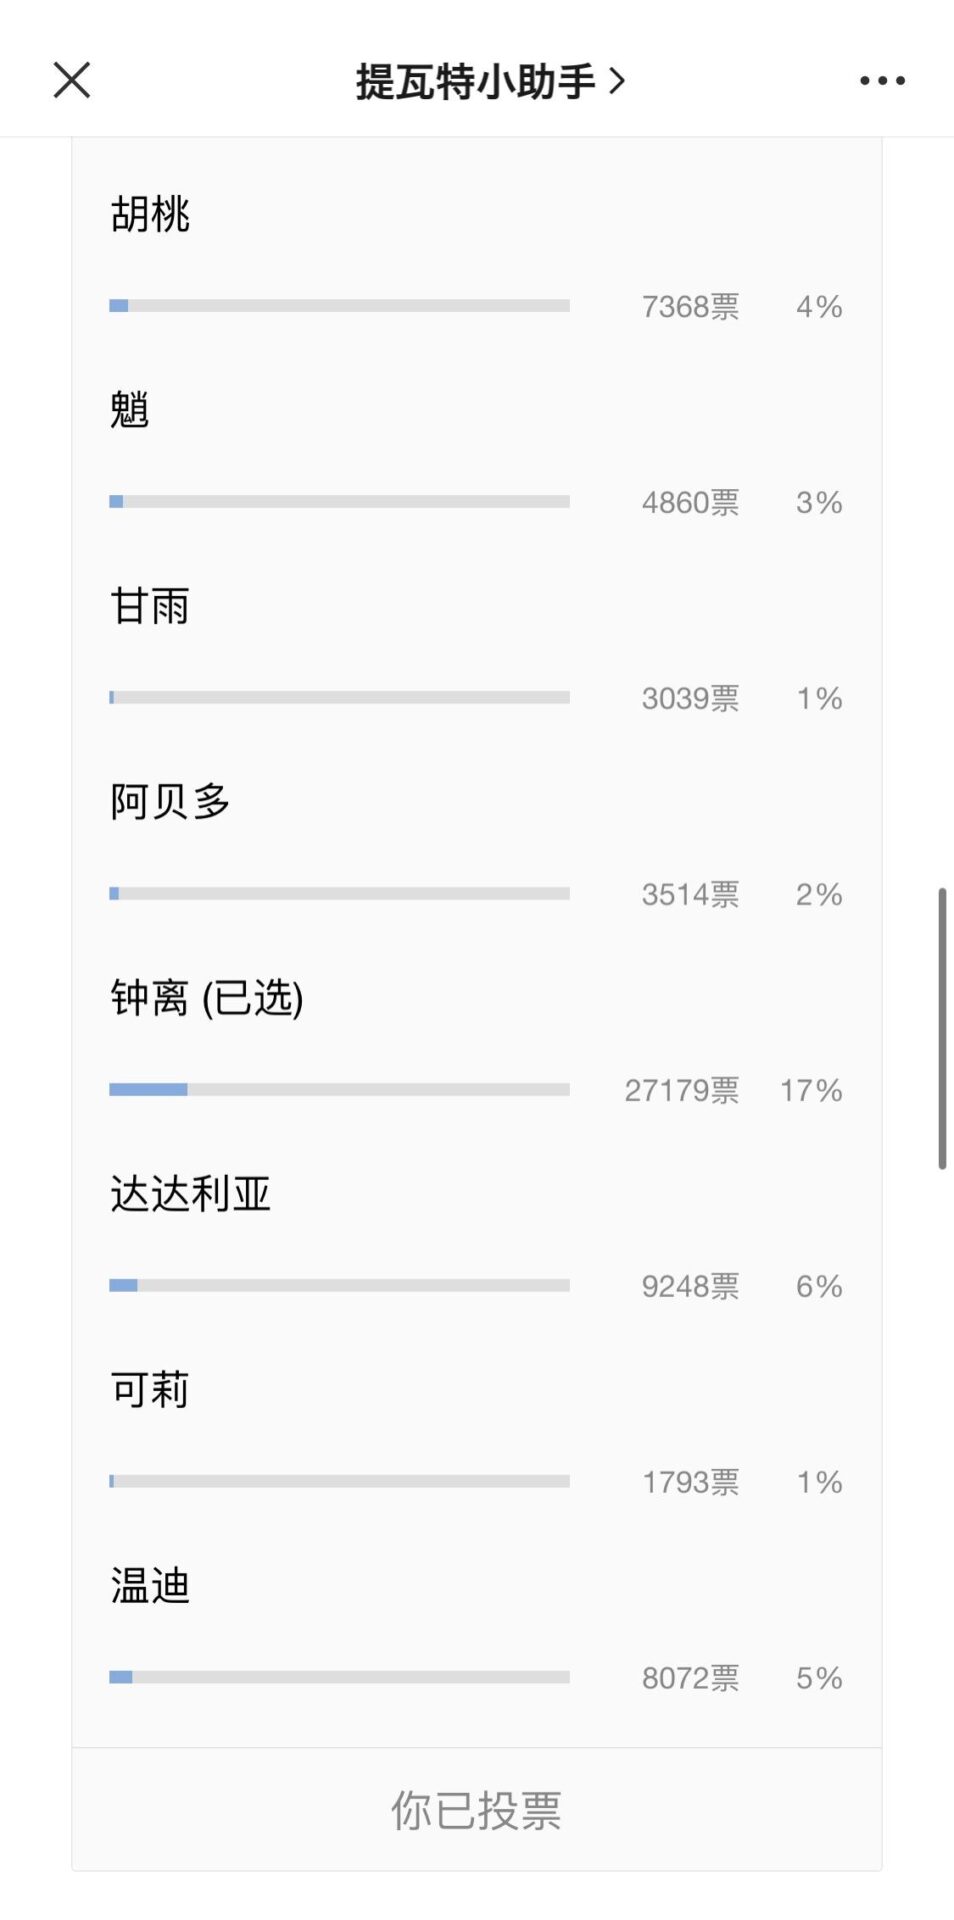Click the 17% percentage for 钟离
This screenshot has height=1920, width=954.
[x=811, y=1090]
